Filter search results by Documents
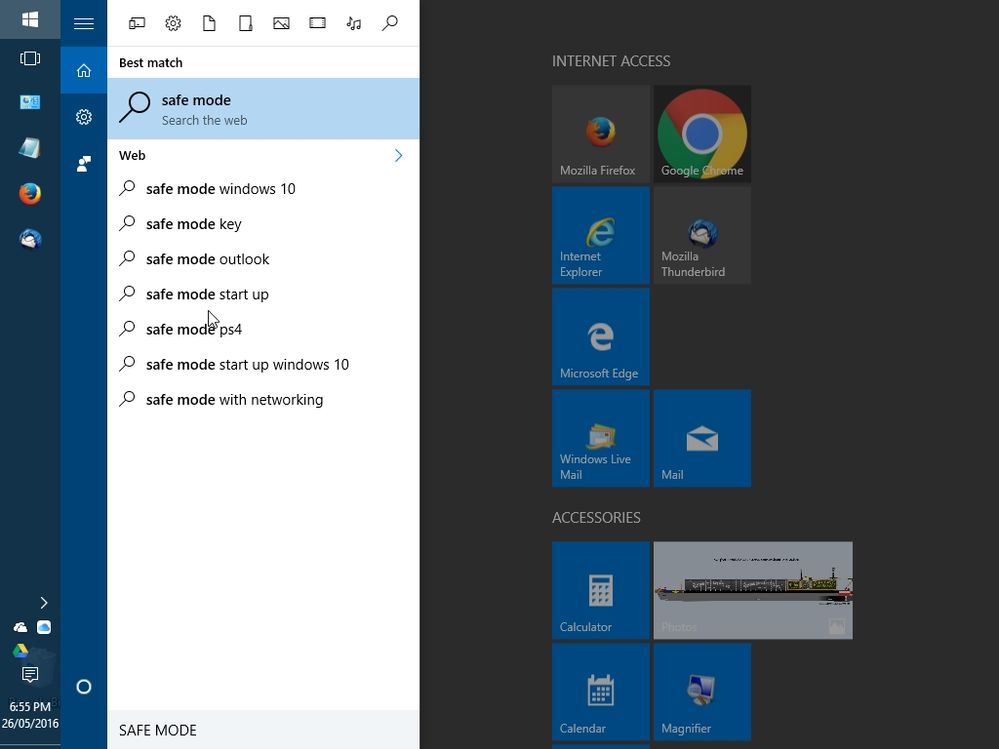This screenshot has height=749, width=999. click(209, 24)
